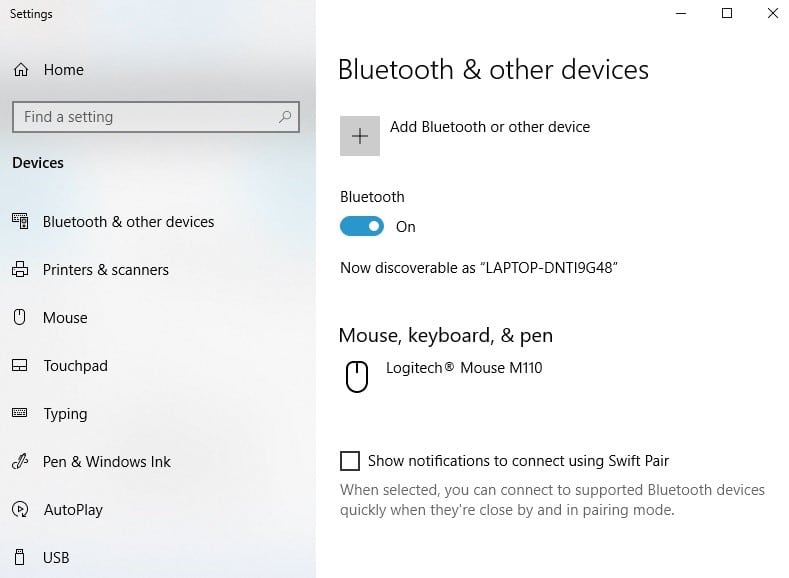Turn off the Bluetooth toggle

tap(362, 227)
